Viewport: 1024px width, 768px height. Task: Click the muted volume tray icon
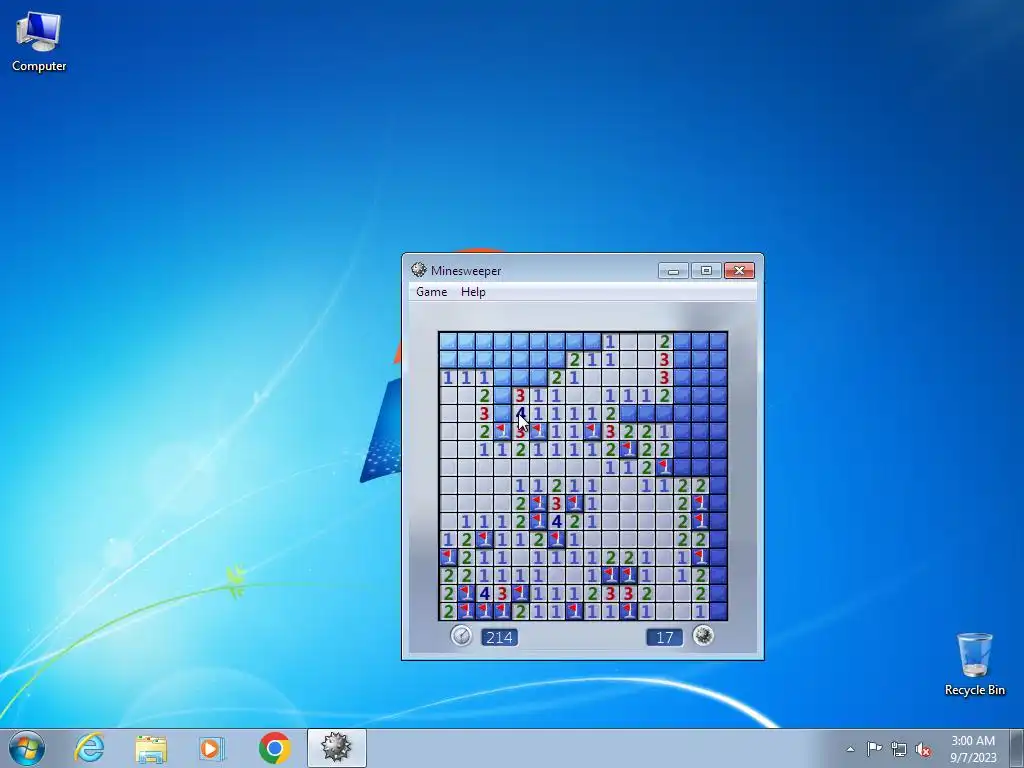tap(923, 749)
